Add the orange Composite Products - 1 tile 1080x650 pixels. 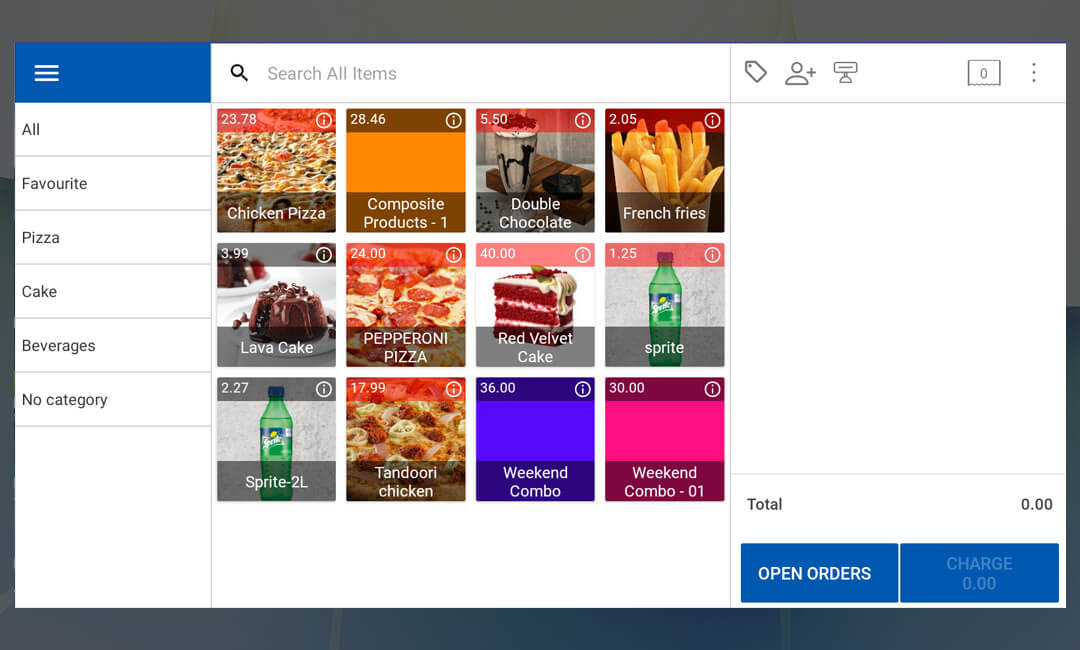(405, 171)
